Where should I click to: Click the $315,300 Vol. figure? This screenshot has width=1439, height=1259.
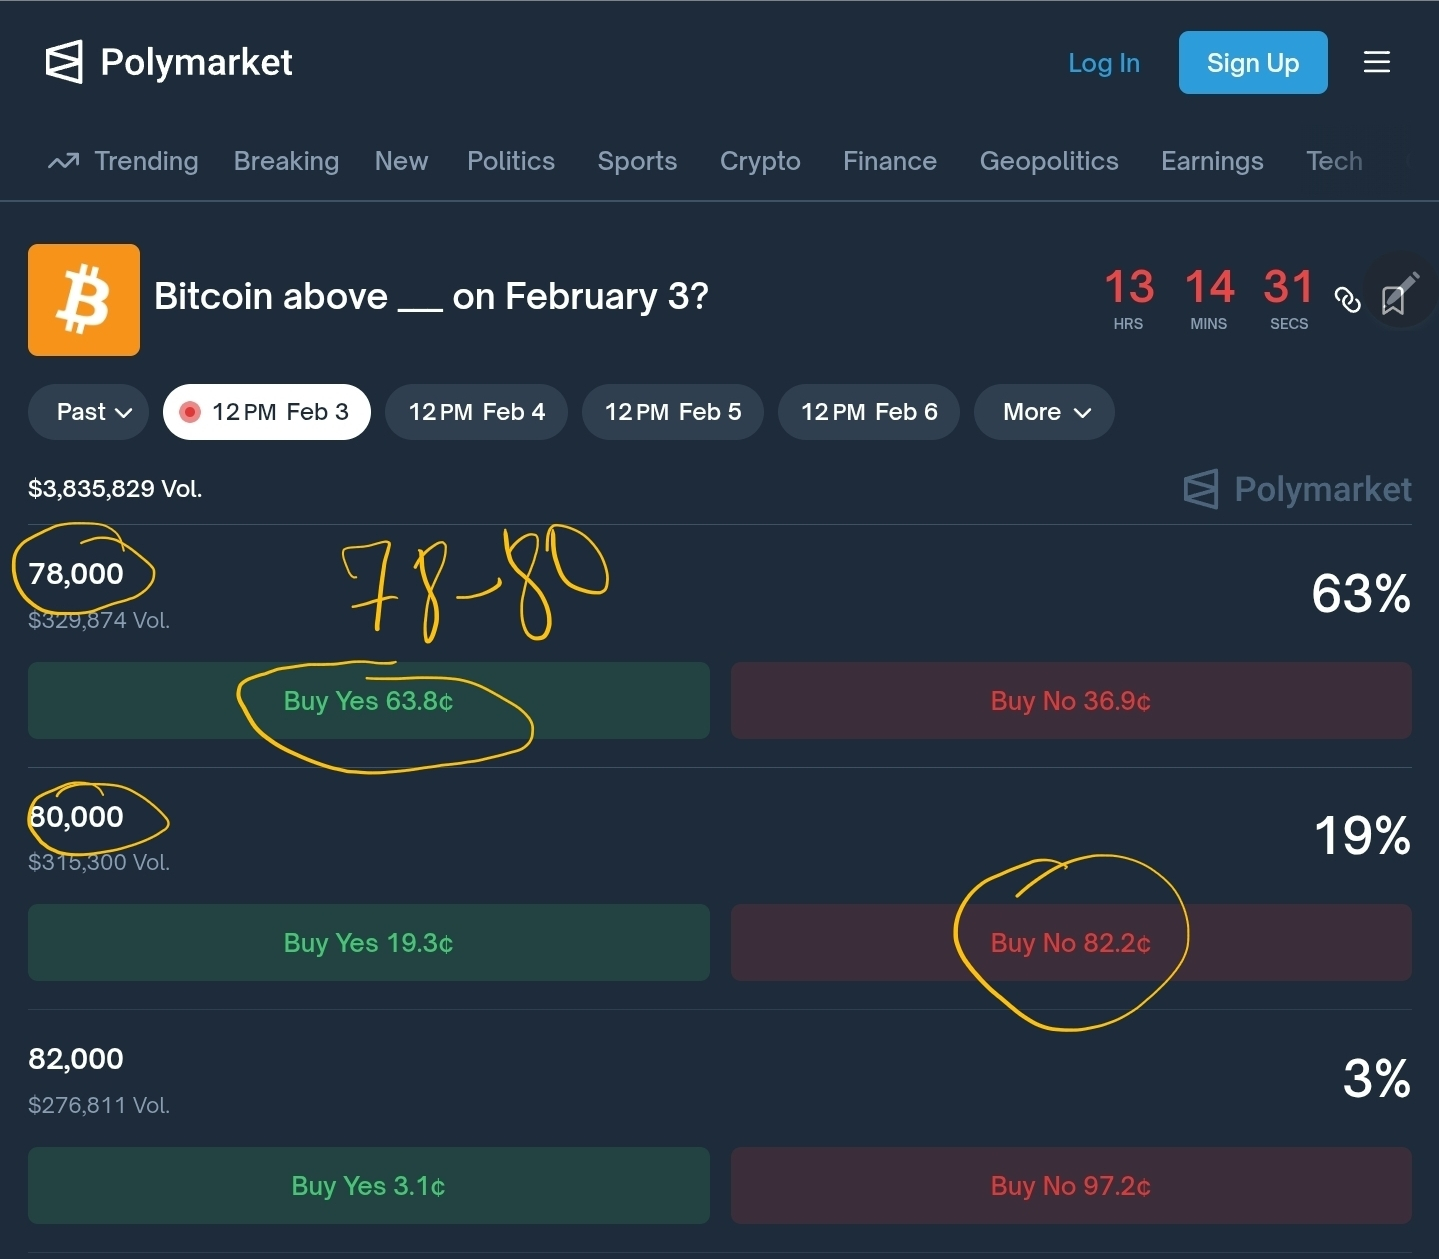(x=99, y=862)
